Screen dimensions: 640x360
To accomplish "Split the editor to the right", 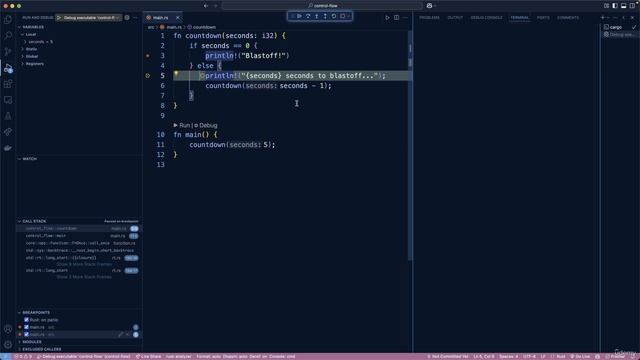I will [396, 18].
